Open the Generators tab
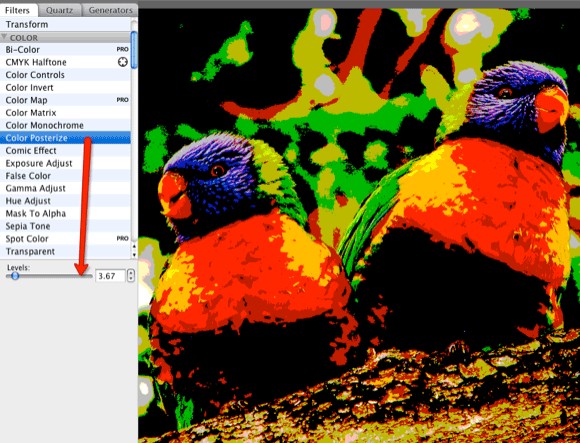The height and width of the screenshot is (443, 580). (110, 10)
